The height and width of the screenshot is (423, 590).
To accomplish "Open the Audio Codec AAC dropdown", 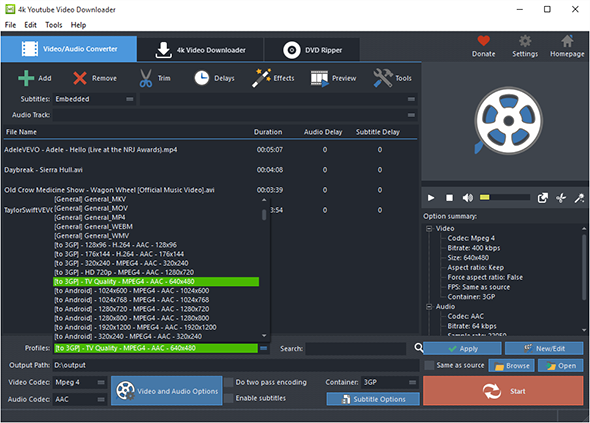I will pyautogui.click(x=80, y=399).
